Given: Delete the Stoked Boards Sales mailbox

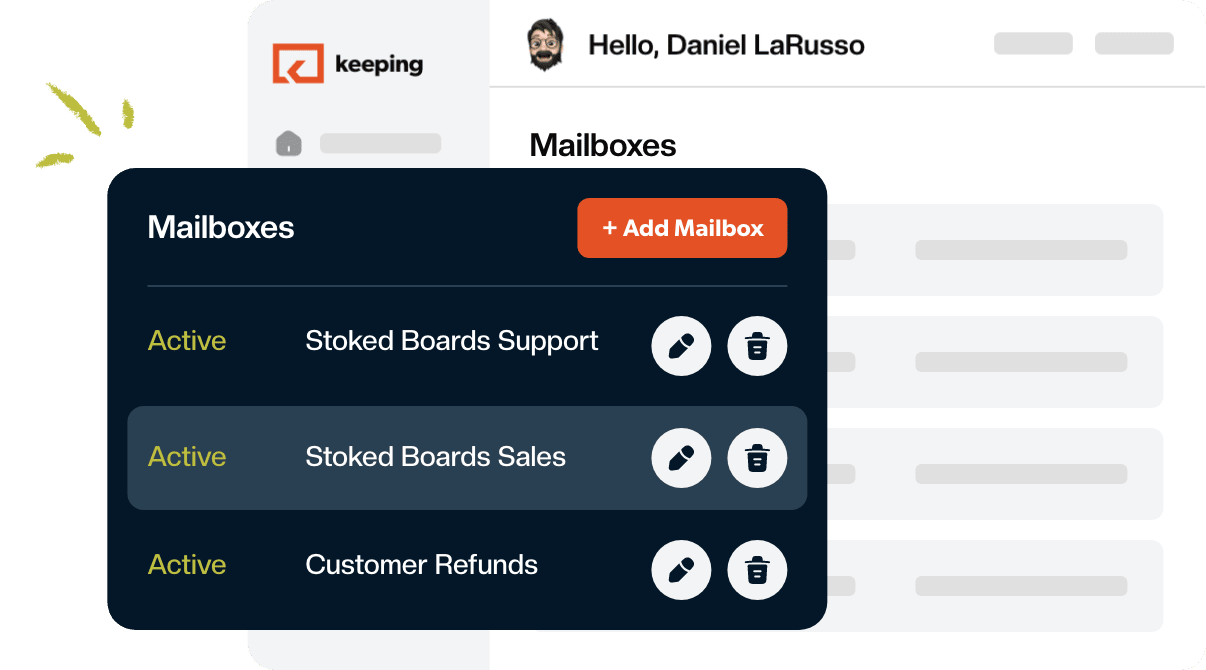Looking at the screenshot, I should coord(757,458).
